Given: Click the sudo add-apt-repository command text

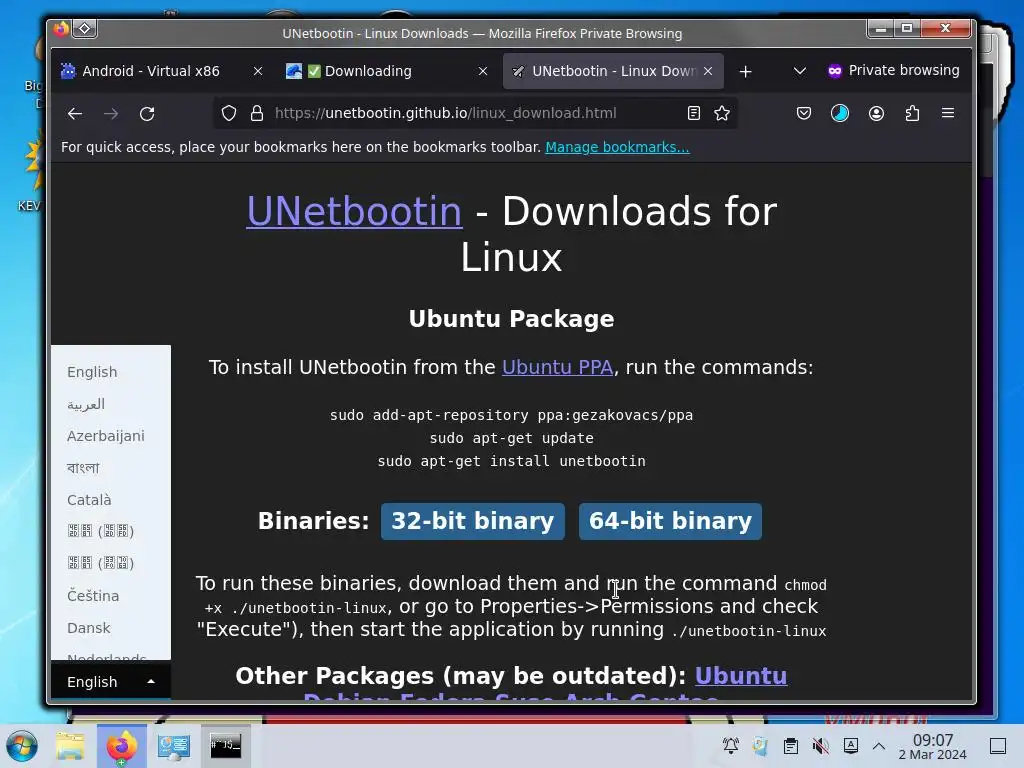Looking at the screenshot, I should 511,415.
